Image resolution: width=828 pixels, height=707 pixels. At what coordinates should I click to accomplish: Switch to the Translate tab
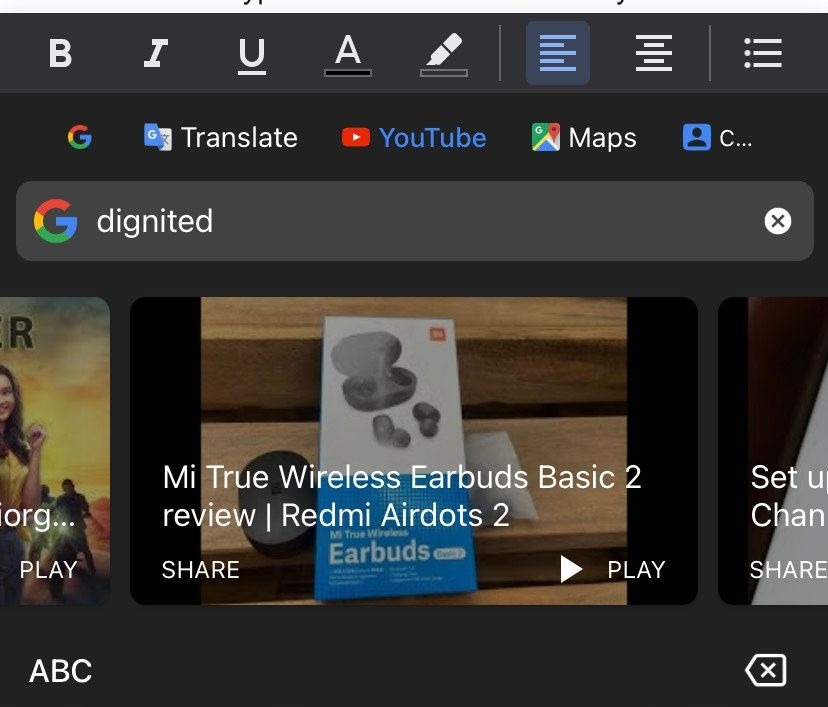(221, 137)
